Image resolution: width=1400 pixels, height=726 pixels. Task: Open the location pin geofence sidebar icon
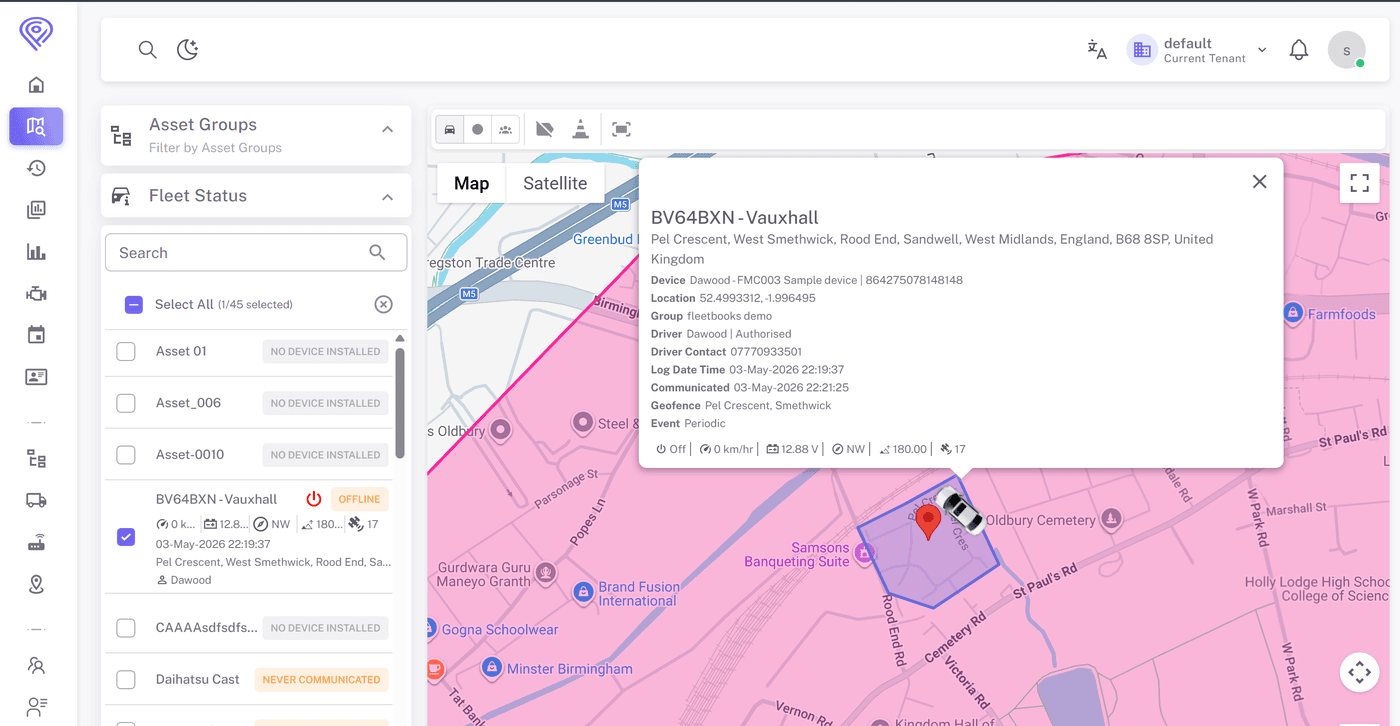(x=37, y=585)
